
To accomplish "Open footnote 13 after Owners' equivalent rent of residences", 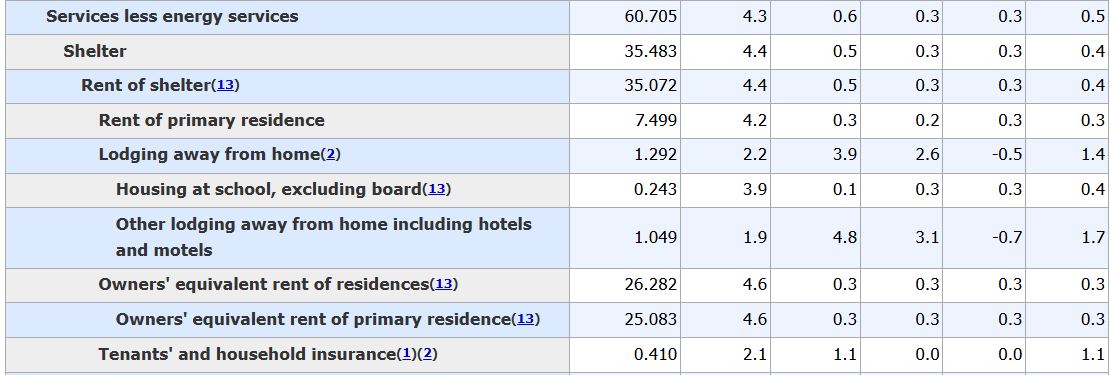I will click(x=444, y=284).
